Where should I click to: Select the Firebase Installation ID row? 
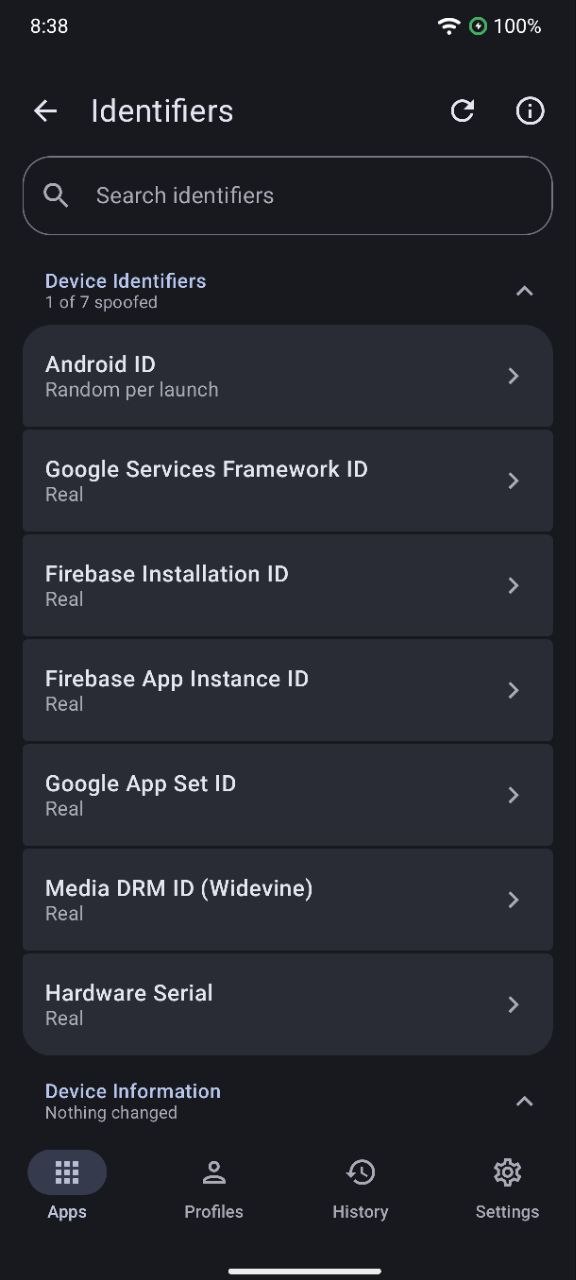tap(288, 585)
